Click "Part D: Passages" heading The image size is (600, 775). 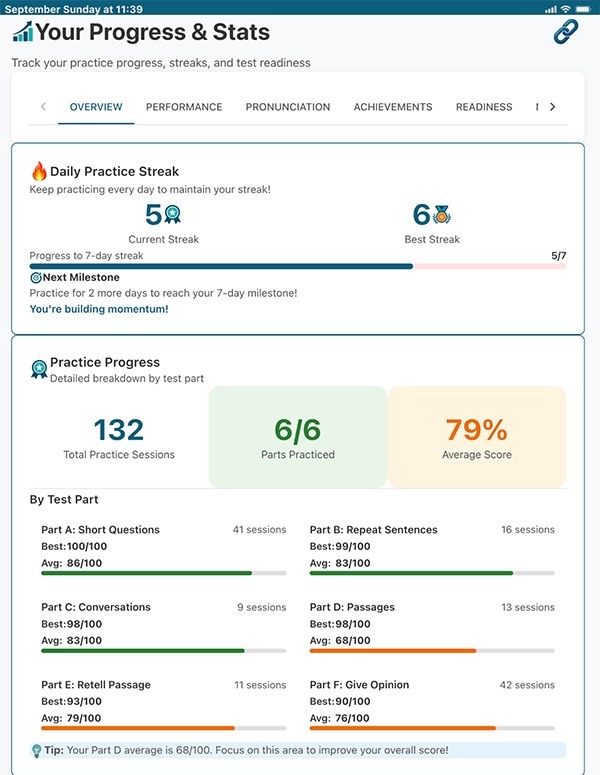pos(352,607)
